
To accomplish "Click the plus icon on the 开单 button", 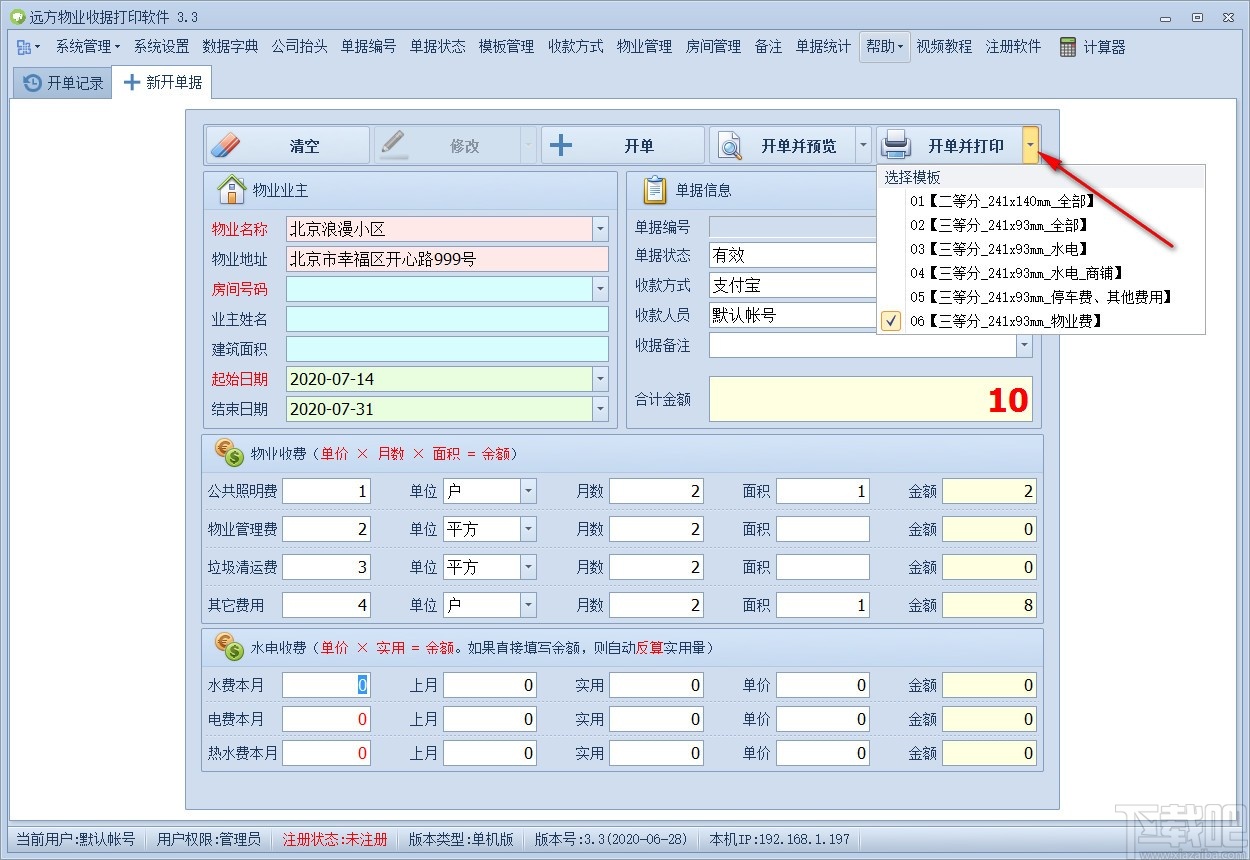I will click(560, 144).
